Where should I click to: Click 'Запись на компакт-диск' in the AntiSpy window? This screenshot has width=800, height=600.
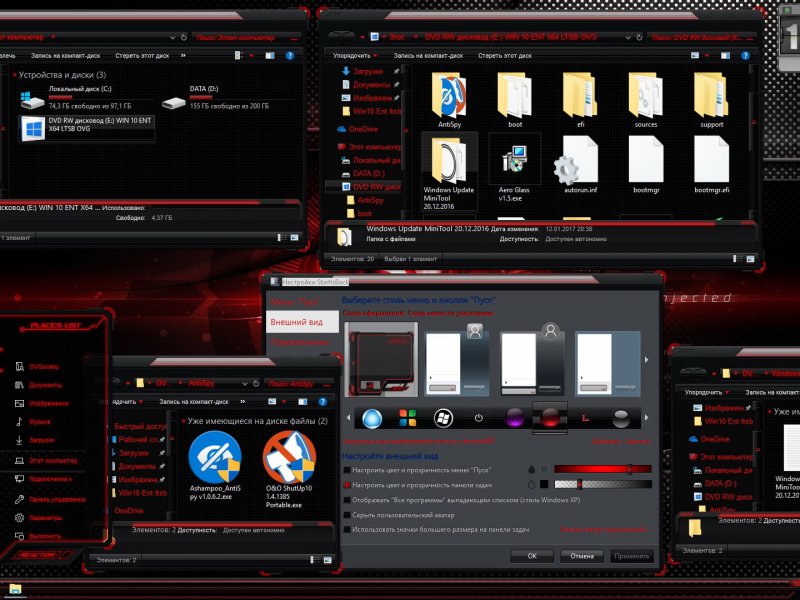pyautogui.click(x=194, y=402)
